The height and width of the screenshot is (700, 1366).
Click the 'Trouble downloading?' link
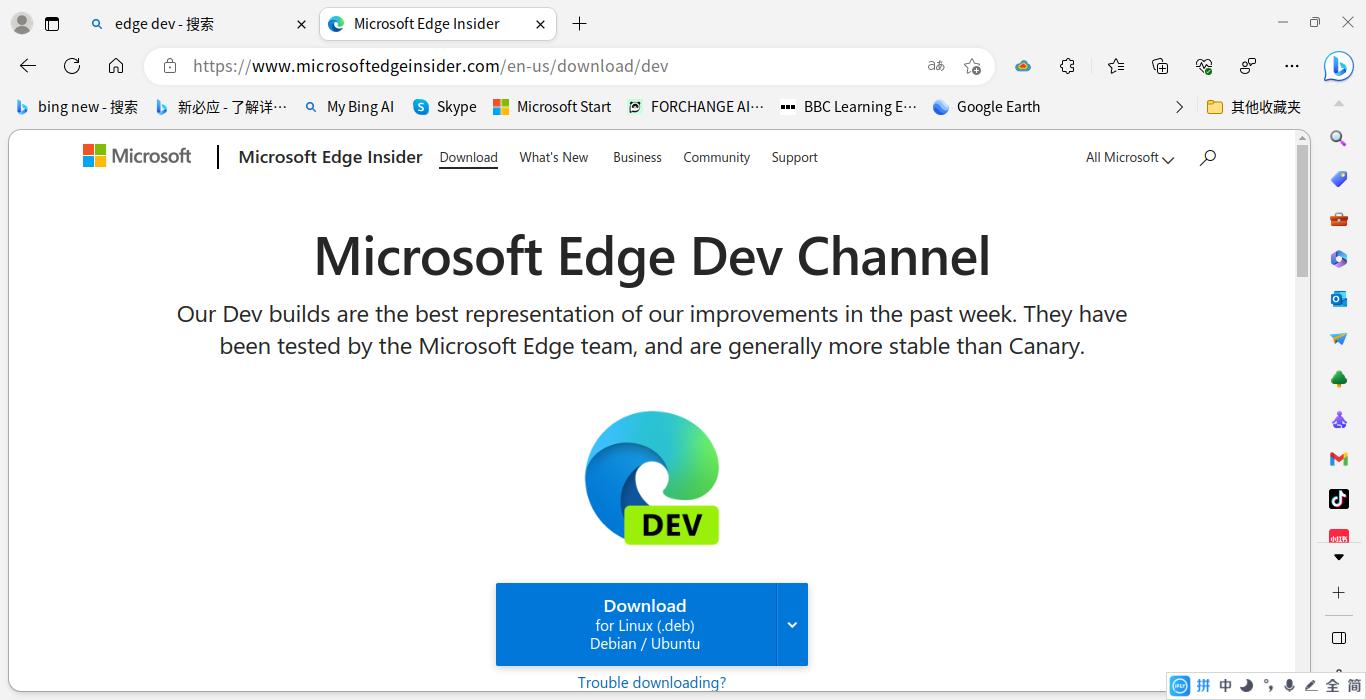point(651,683)
